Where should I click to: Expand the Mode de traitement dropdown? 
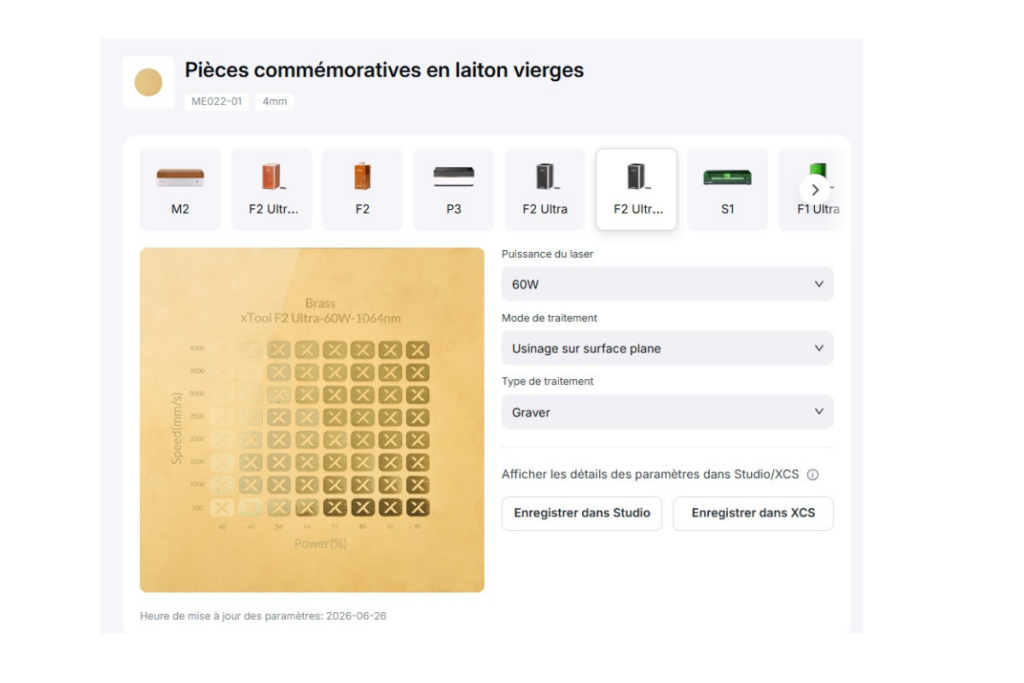pos(667,348)
